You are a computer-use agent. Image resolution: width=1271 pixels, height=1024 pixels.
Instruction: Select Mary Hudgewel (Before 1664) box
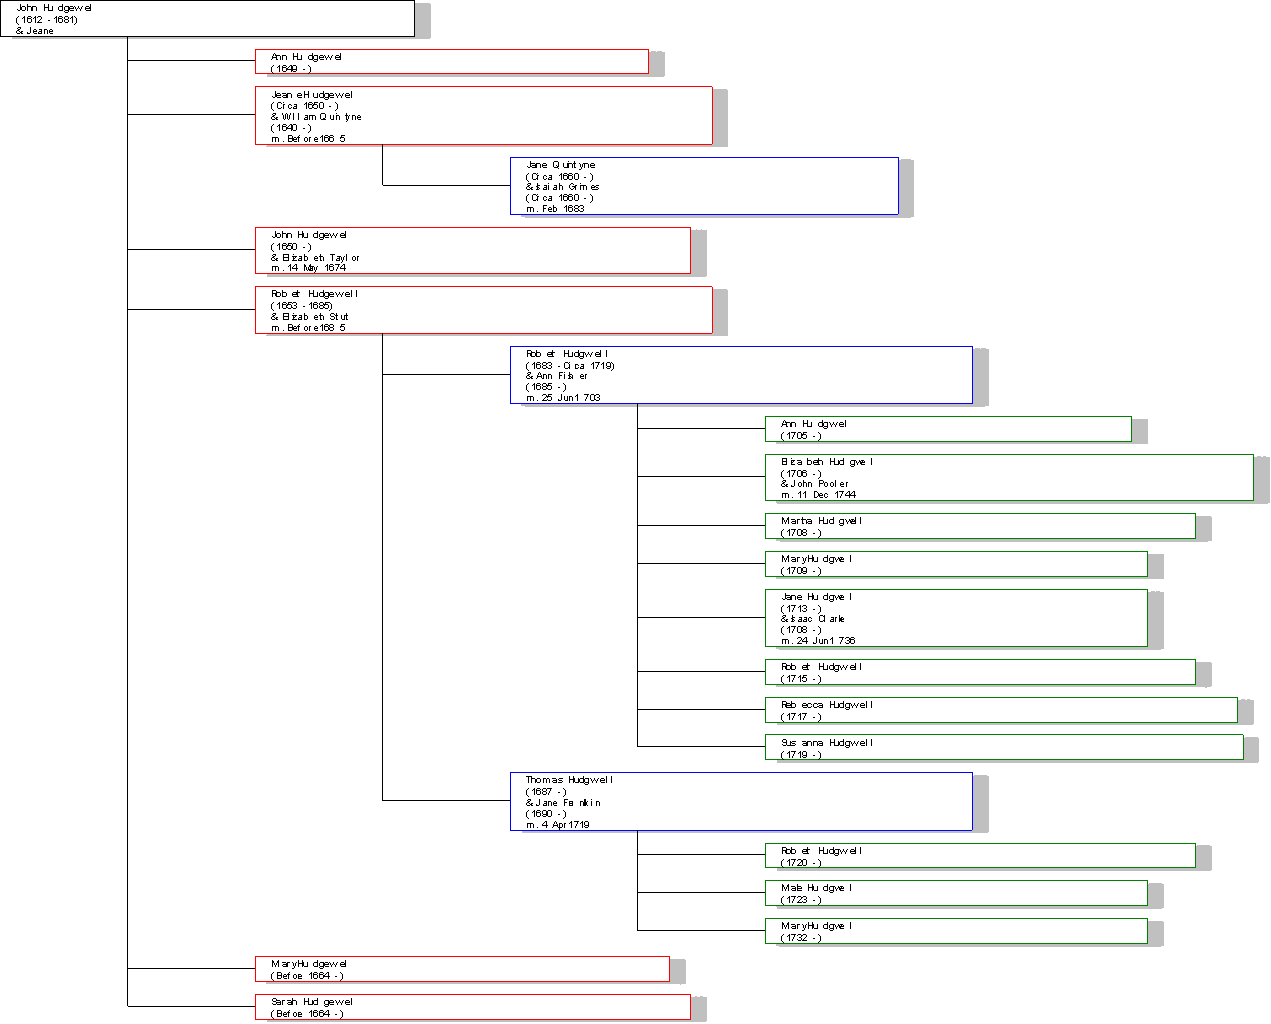pyautogui.click(x=462, y=969)
